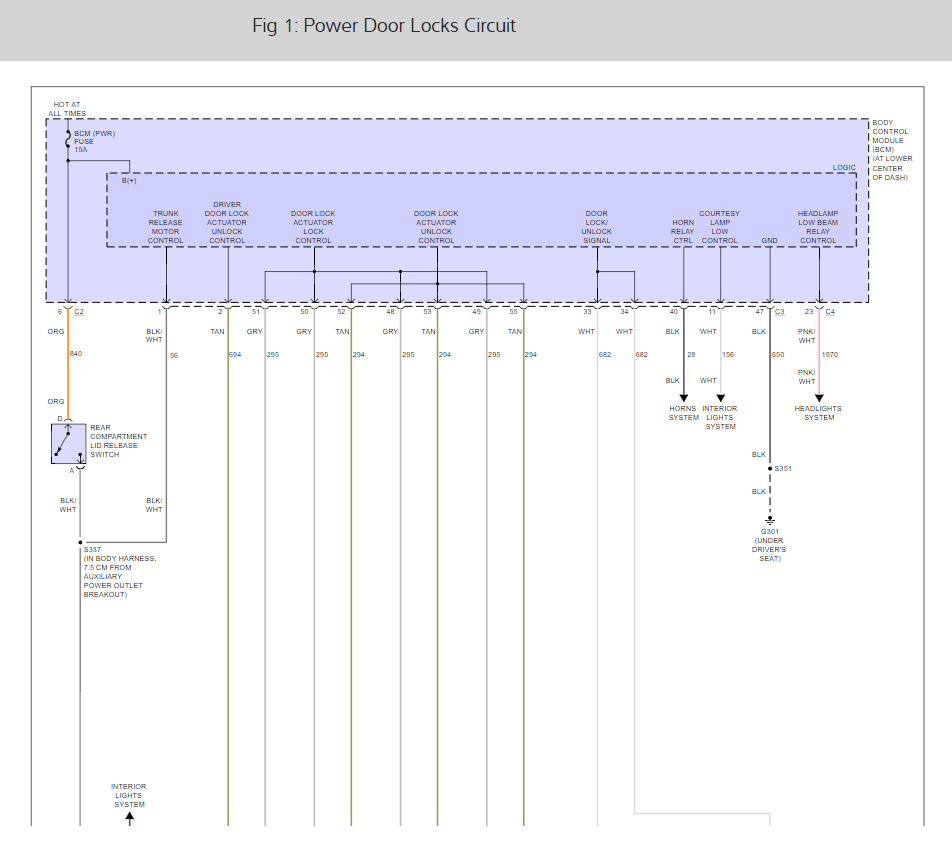This screenshot has height=841, width=952.
Task: Click 'G301 (UNDER DRIVER'S SEAT)' label
Action: tap(769, 545)
